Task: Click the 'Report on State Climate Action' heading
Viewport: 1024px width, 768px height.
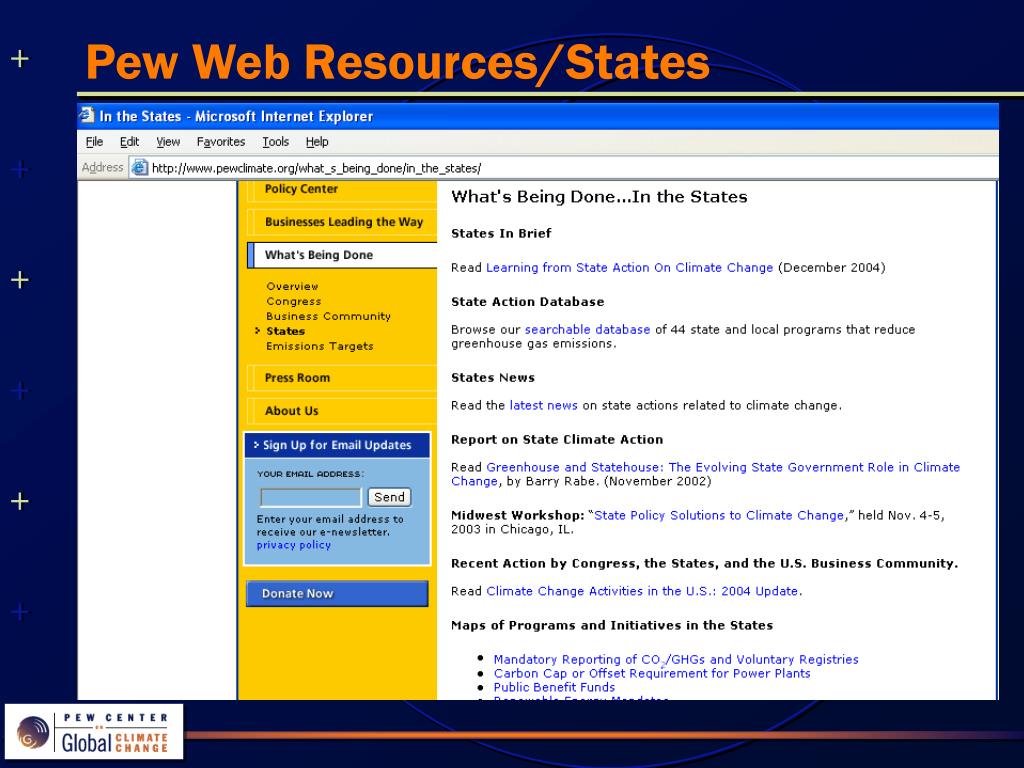Action: (557, 440)
